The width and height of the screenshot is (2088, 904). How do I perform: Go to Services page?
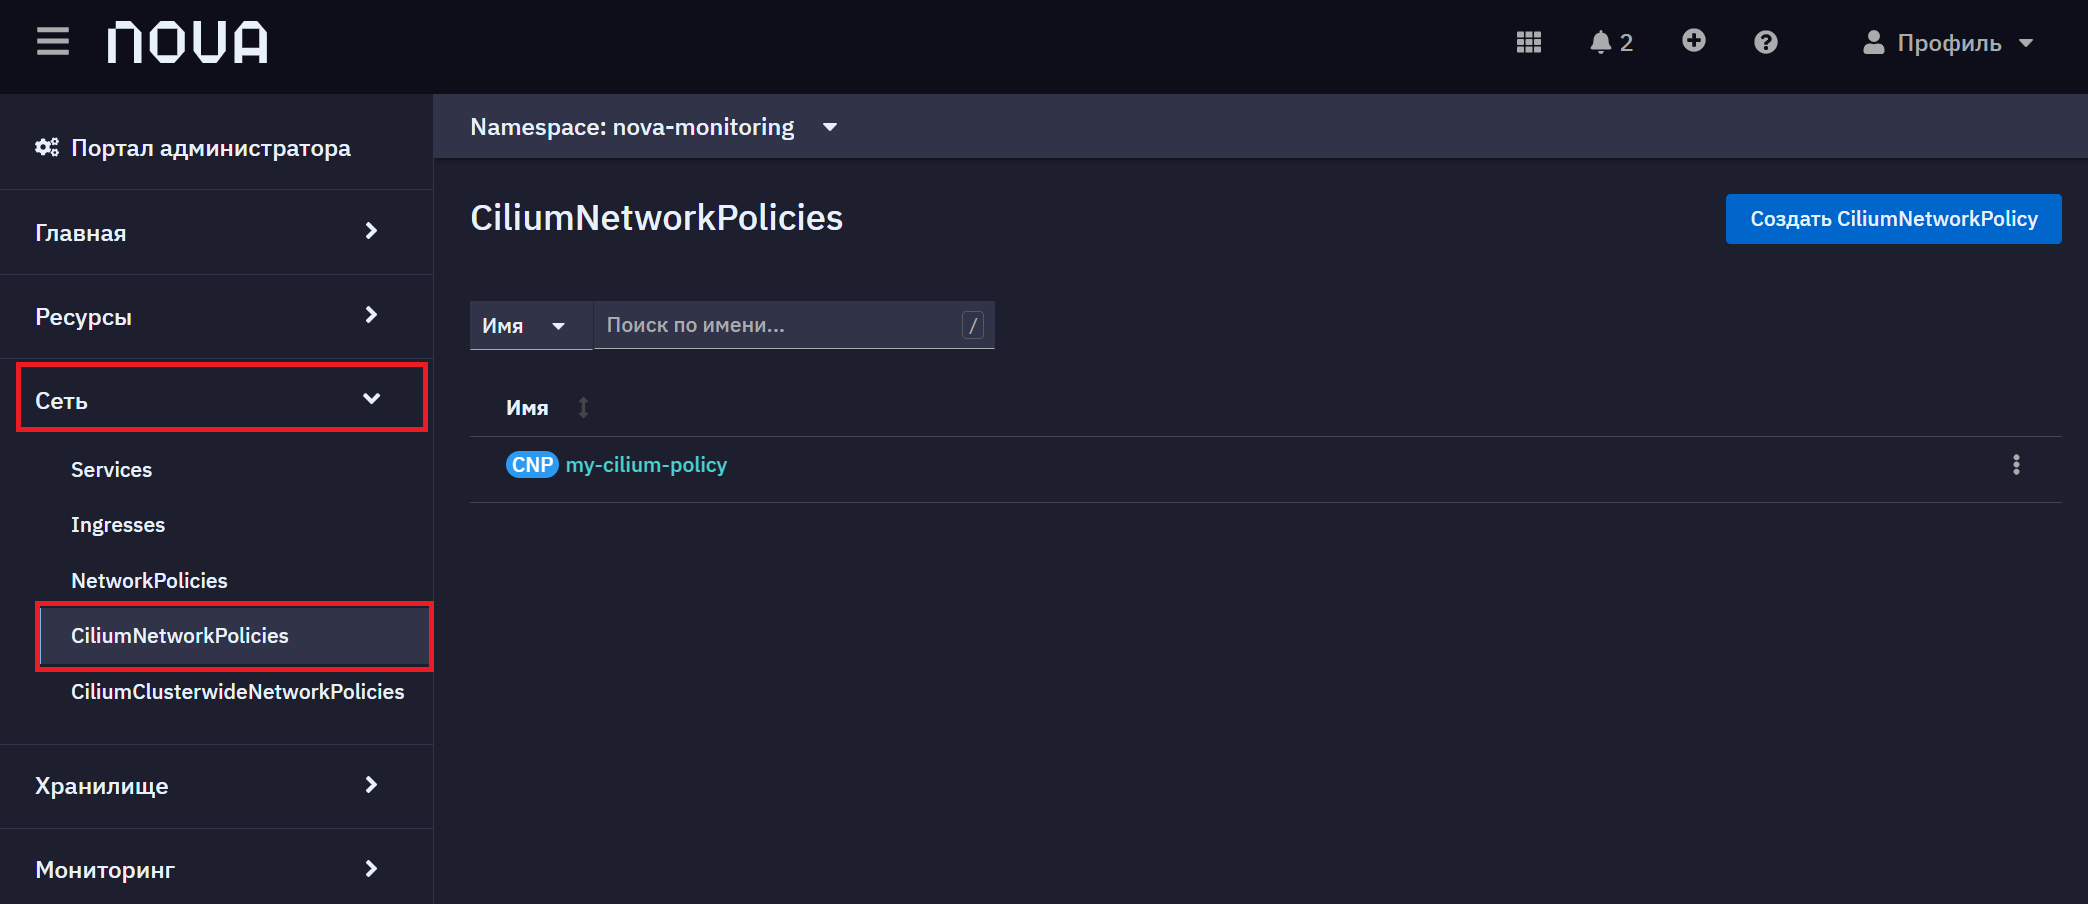[111, 470]
